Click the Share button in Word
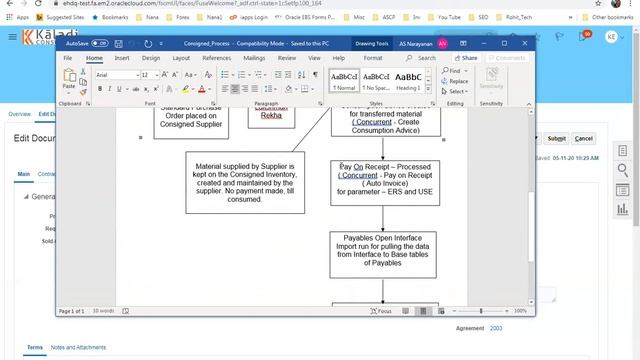Screen dimensions: 640x360 (466, 58)
